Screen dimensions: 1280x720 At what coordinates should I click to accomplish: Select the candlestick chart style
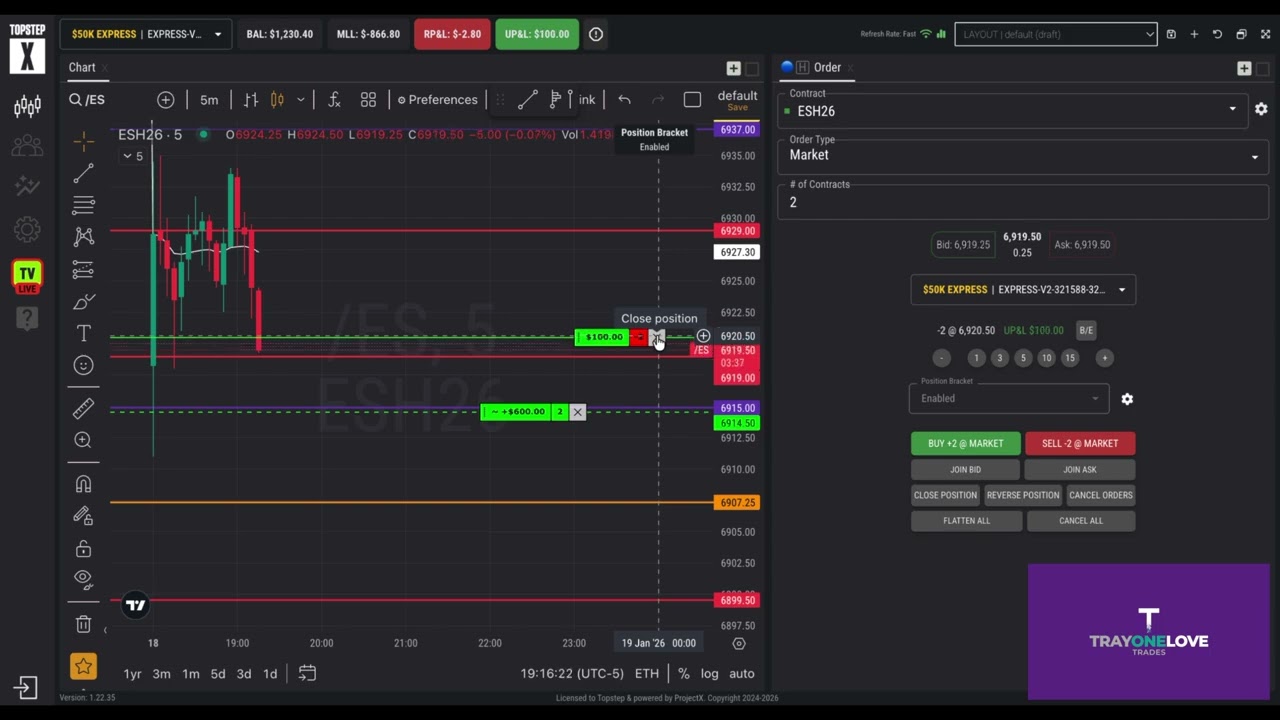pyautogui.click(x=277, y=100)
